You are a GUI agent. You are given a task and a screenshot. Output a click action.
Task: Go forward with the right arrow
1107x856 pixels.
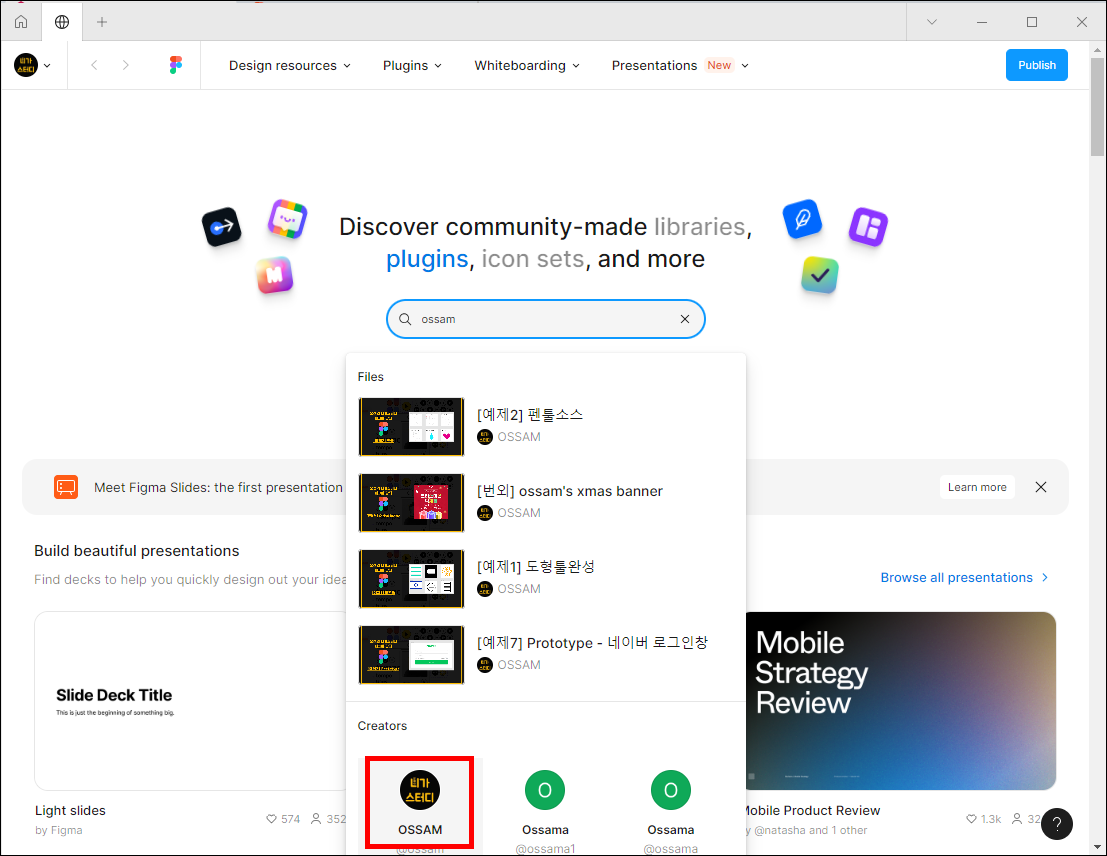click(x=126, y=65)
